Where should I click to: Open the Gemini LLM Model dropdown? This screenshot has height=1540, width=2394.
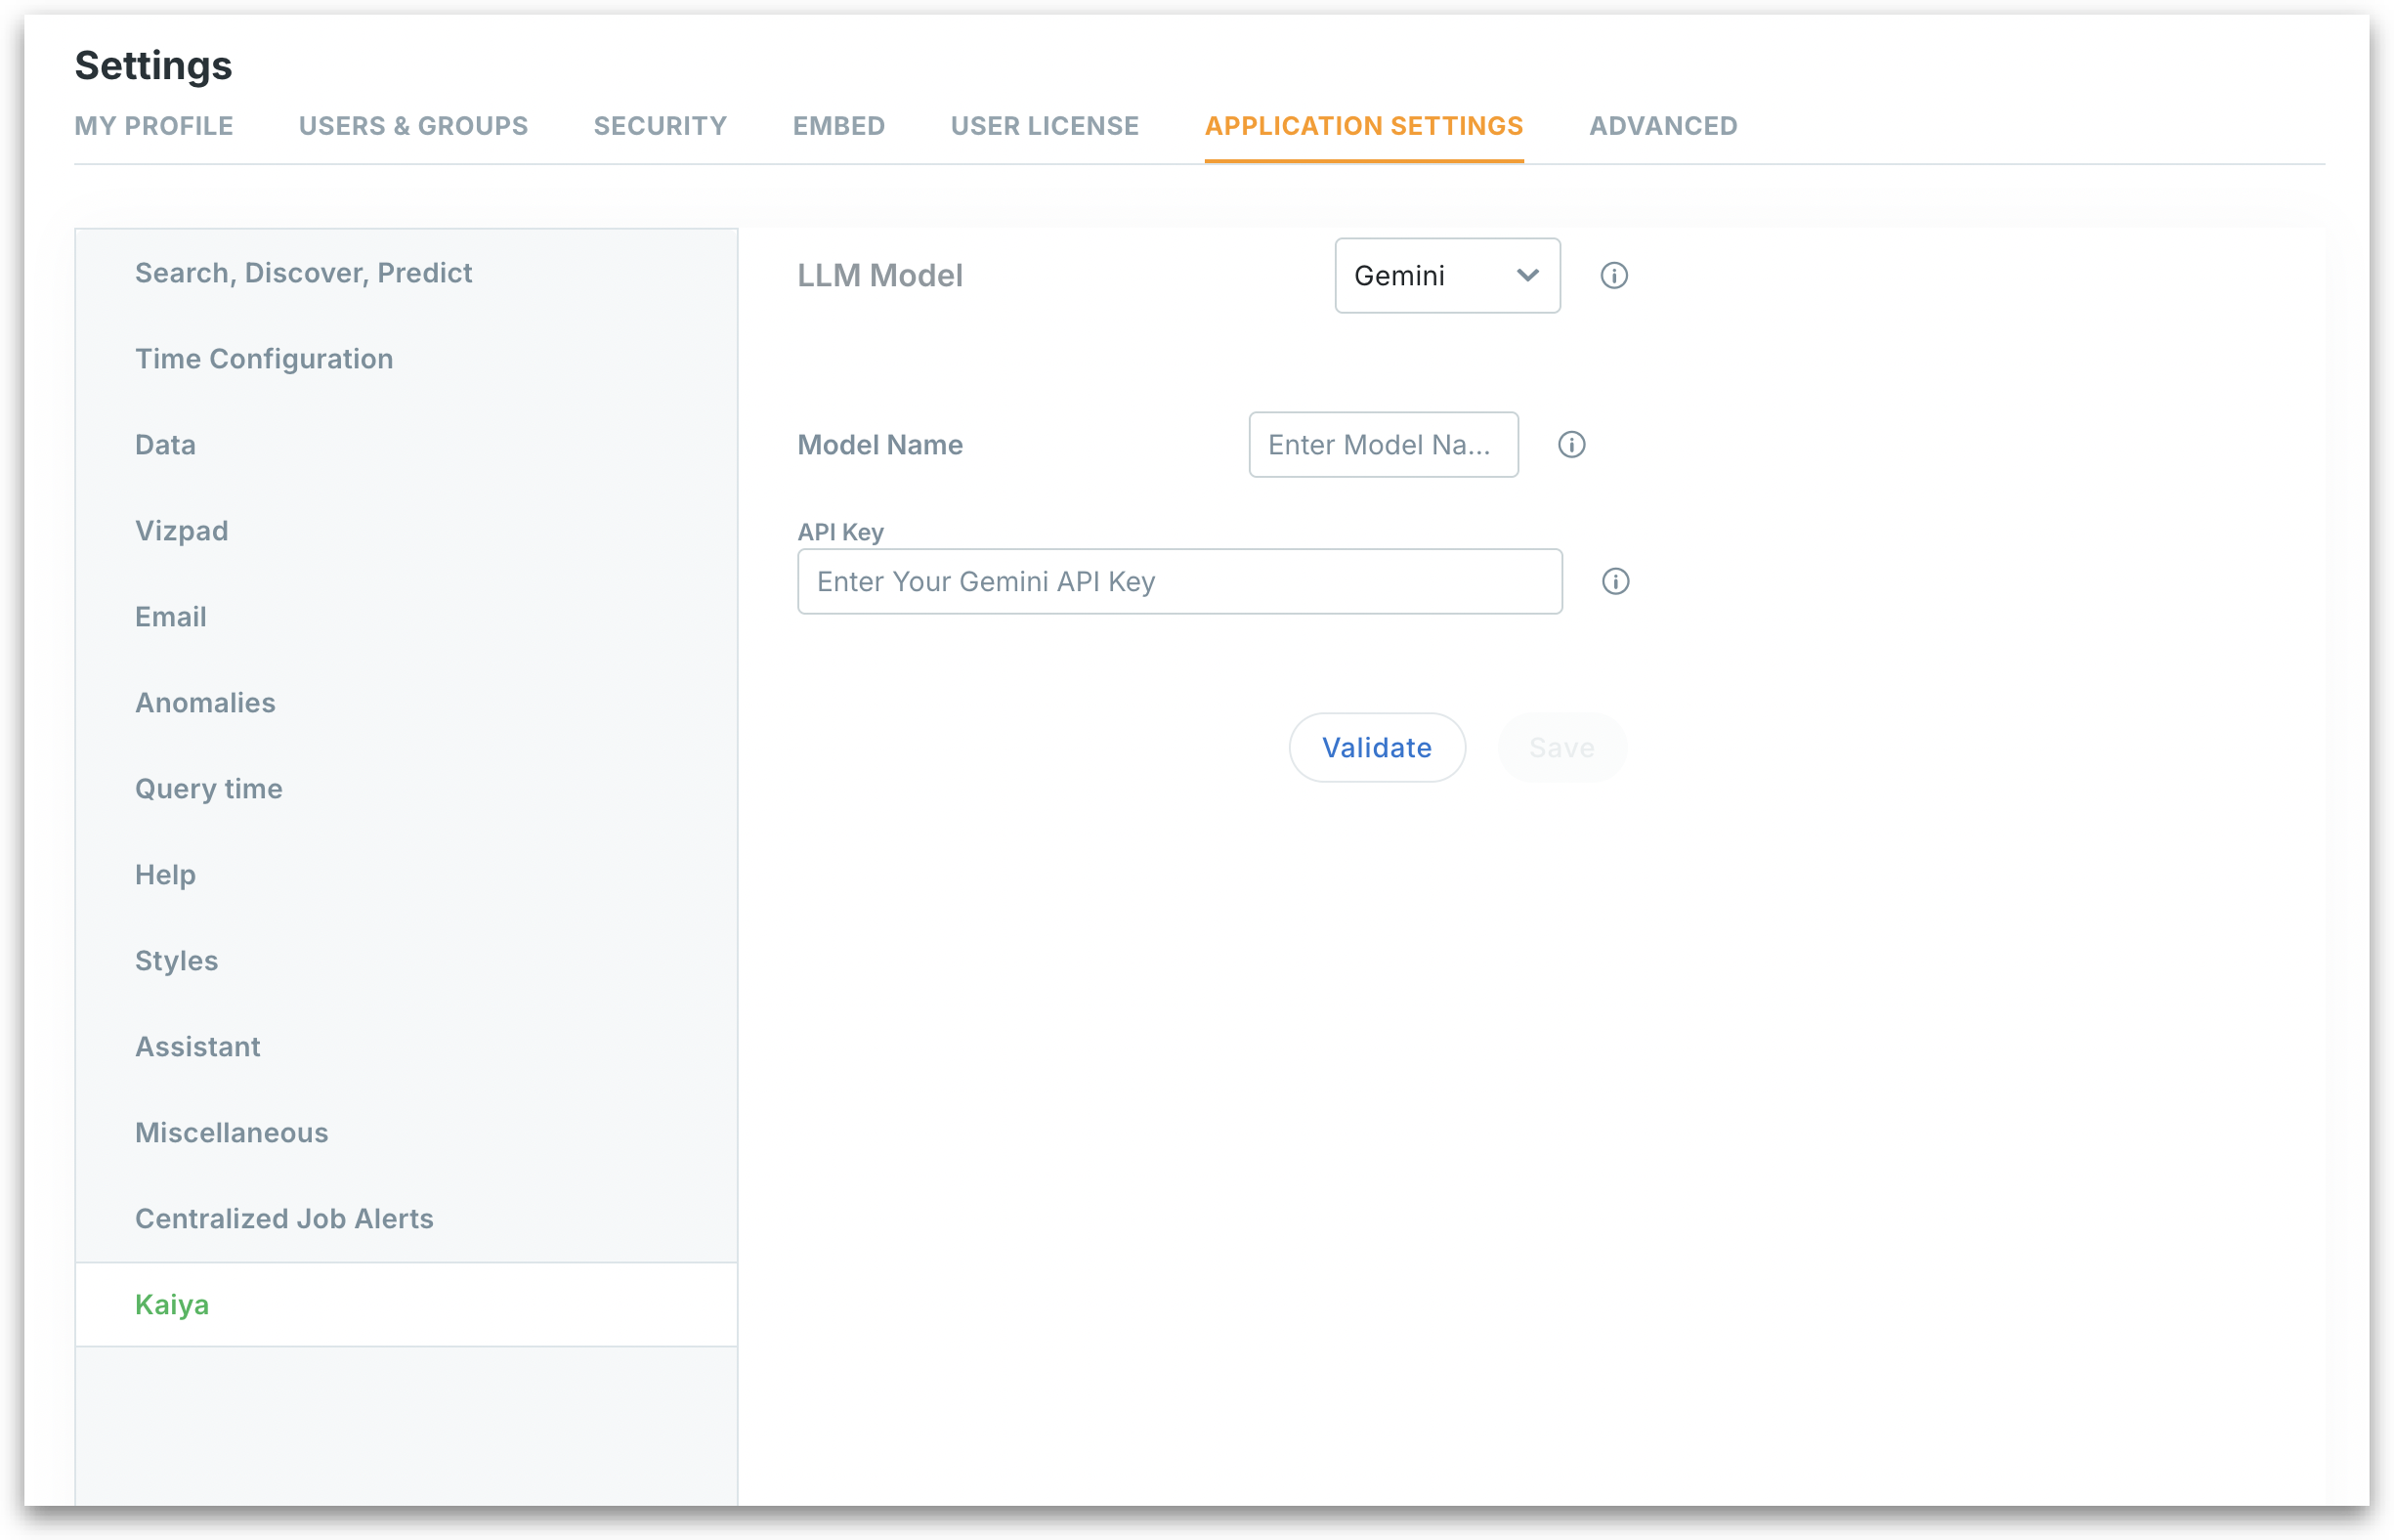(x=1446, y=275)
